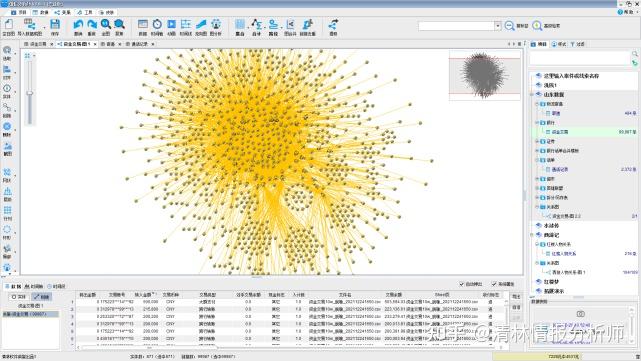Select the 红楼梦 case in the tree
This screenshot has height=361, width=641.
tap(551, 282)
